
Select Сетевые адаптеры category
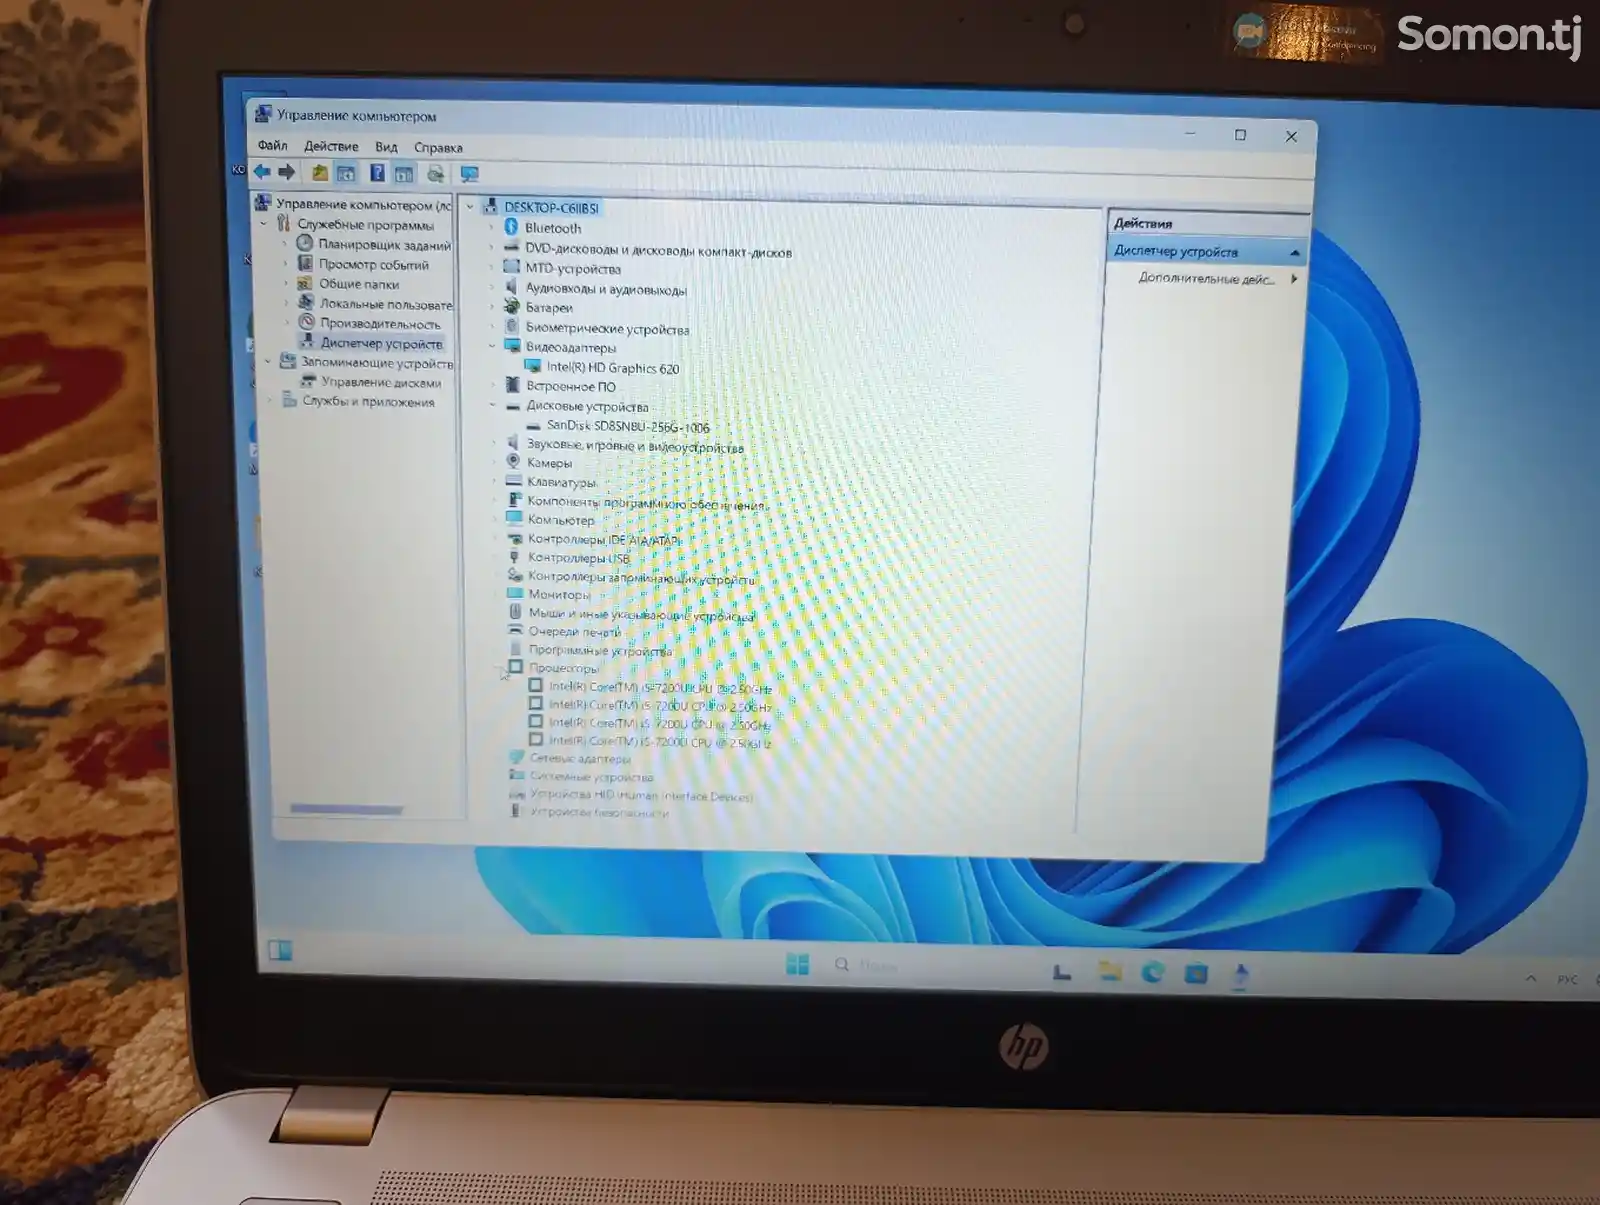580,759
